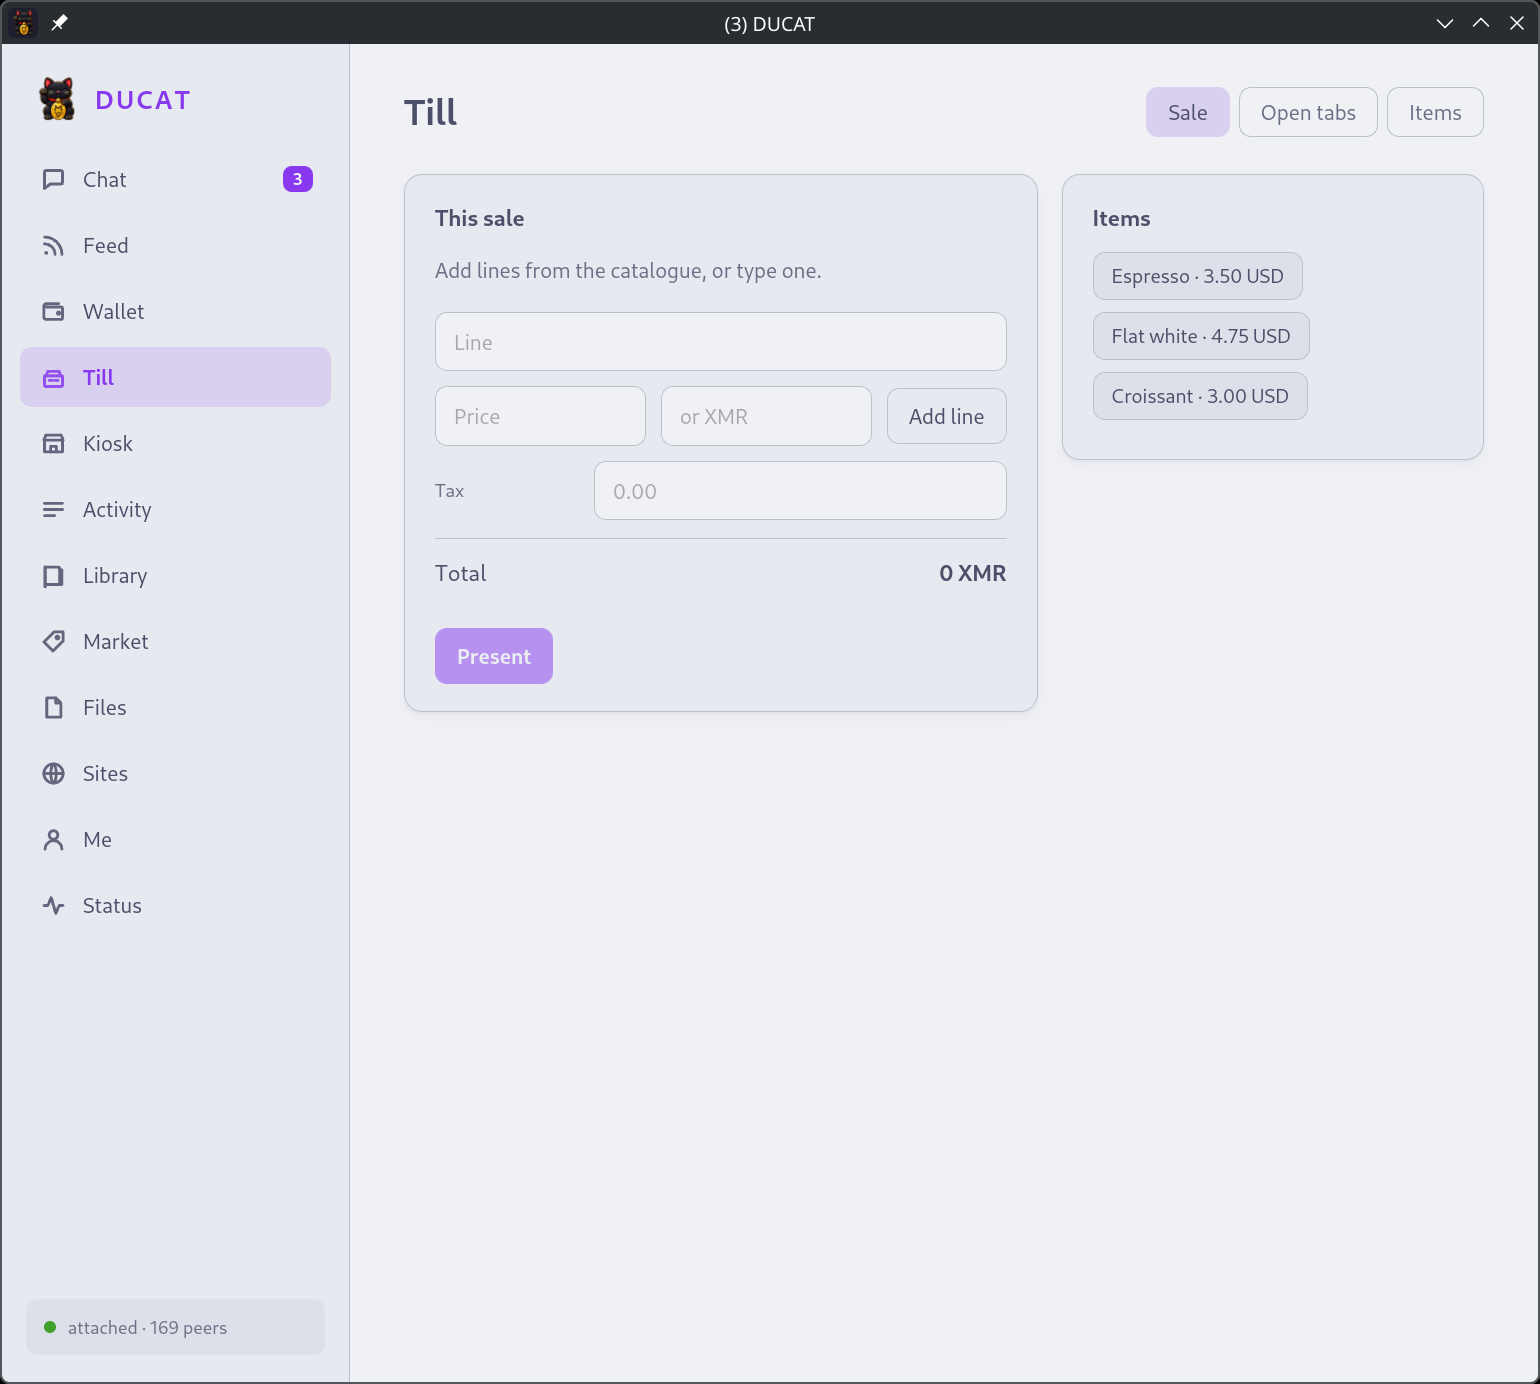The image size is (1540, 1384).
Task: Click the attached 169 peers status
Action: tap(176, 1327)
